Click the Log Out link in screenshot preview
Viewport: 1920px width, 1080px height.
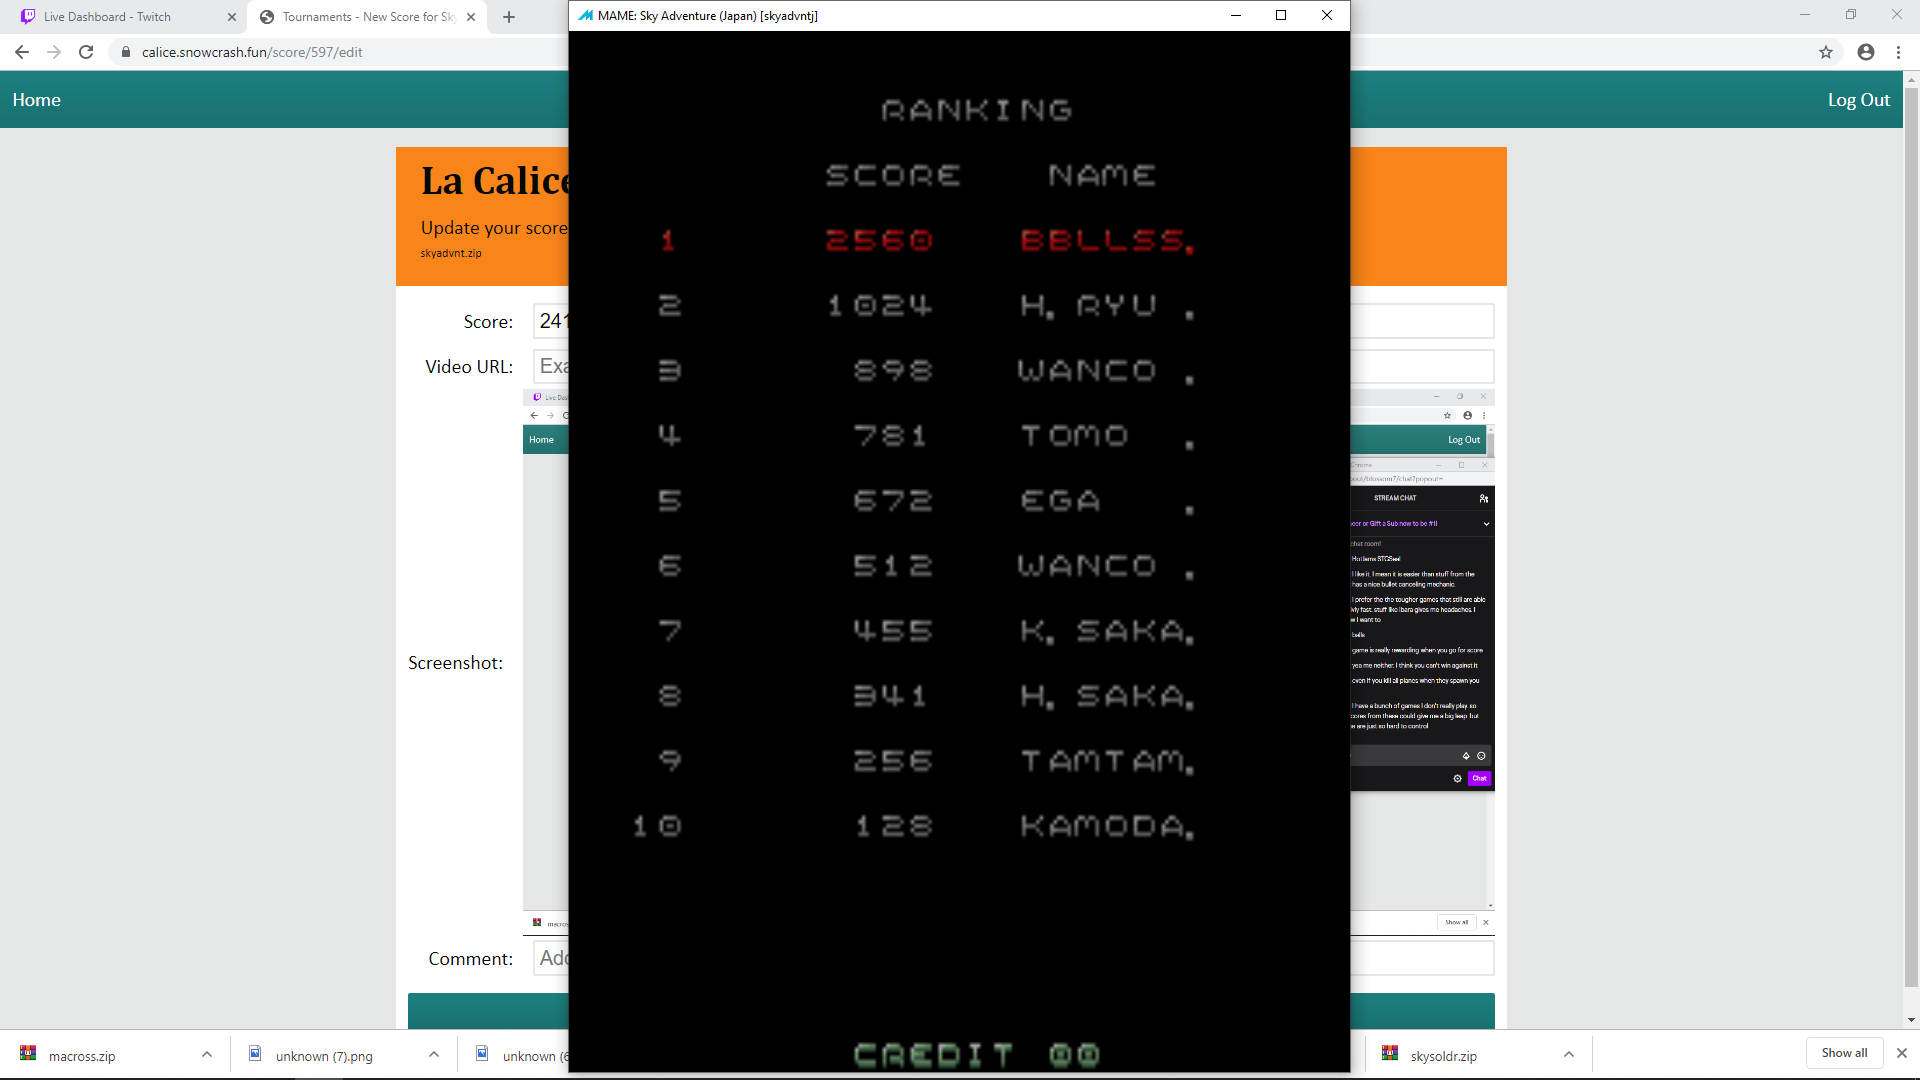click(x=1464, y=440)
